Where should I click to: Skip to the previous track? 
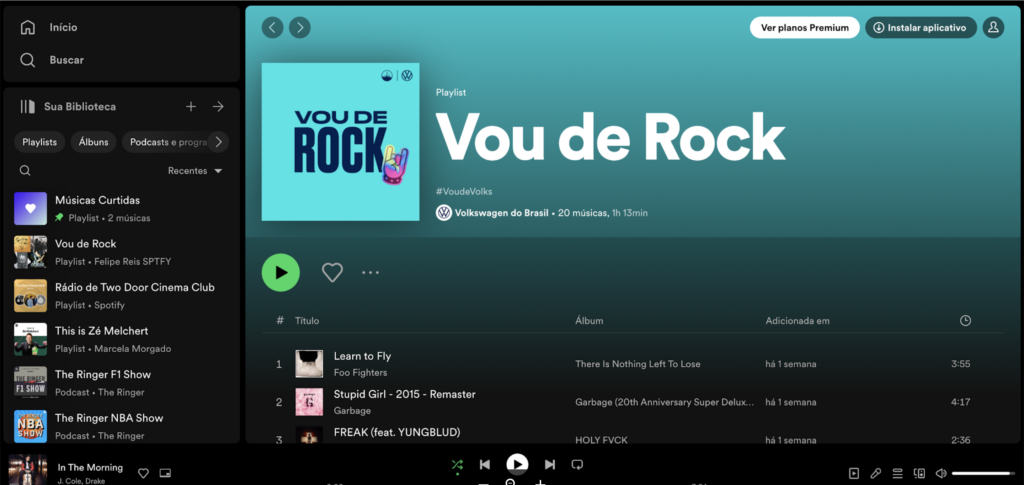tap(485, 464)
